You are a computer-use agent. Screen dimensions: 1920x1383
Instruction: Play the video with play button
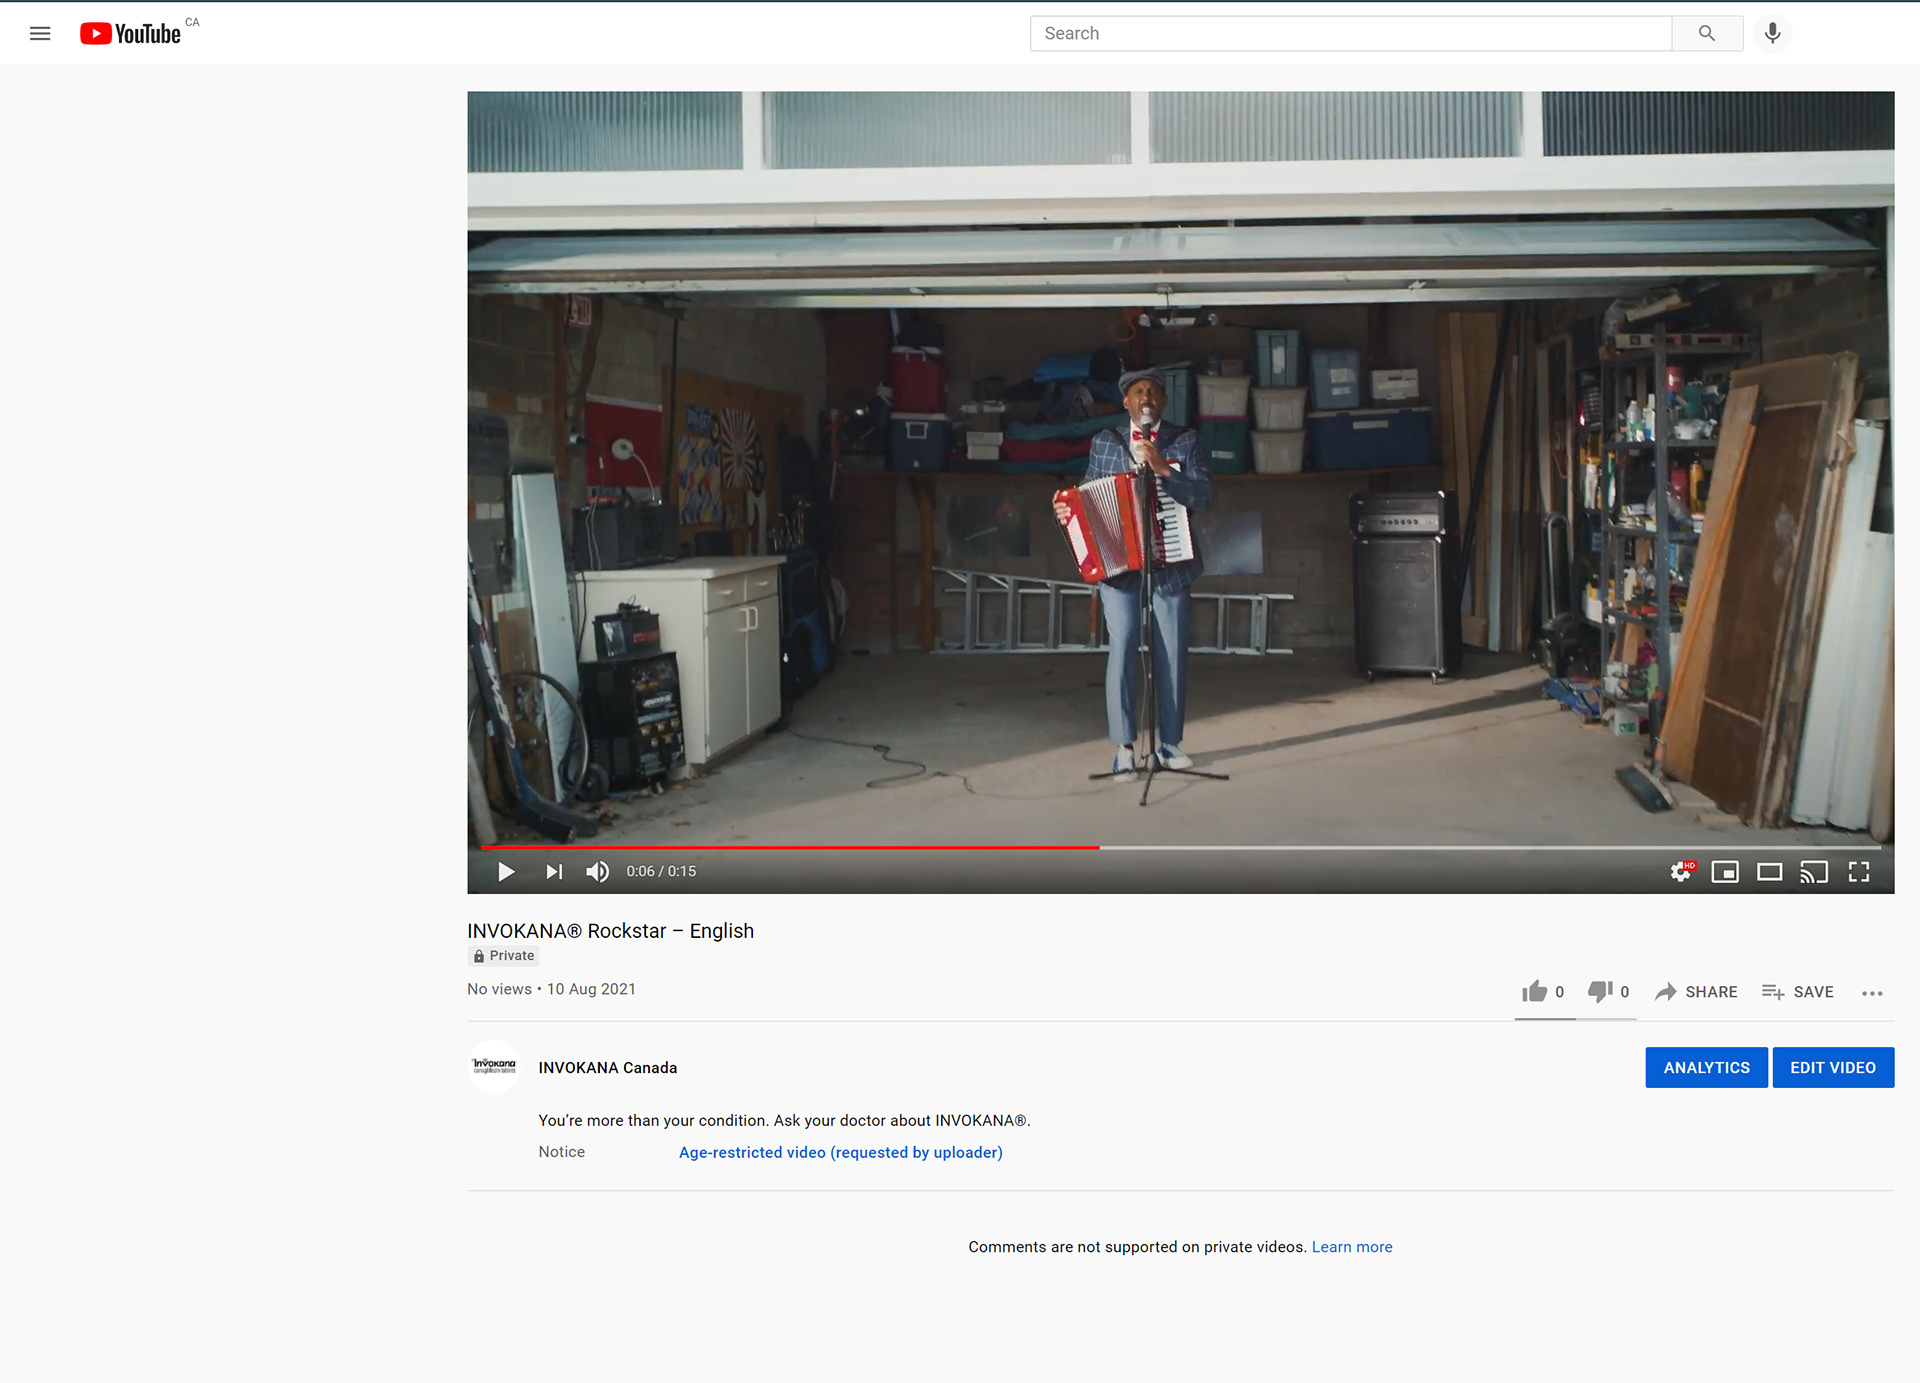[506, 872]
